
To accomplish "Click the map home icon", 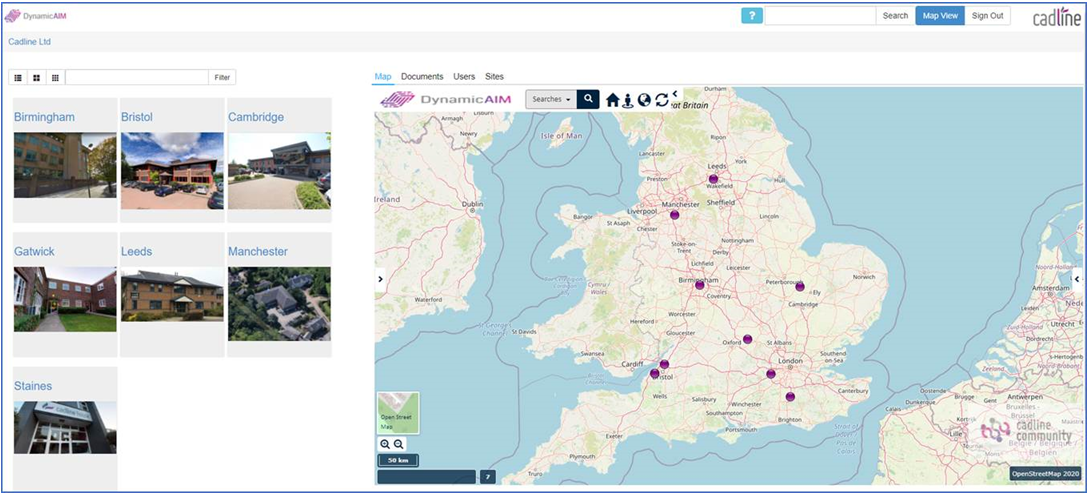I will pyautogui.click(x=612, y=100).
